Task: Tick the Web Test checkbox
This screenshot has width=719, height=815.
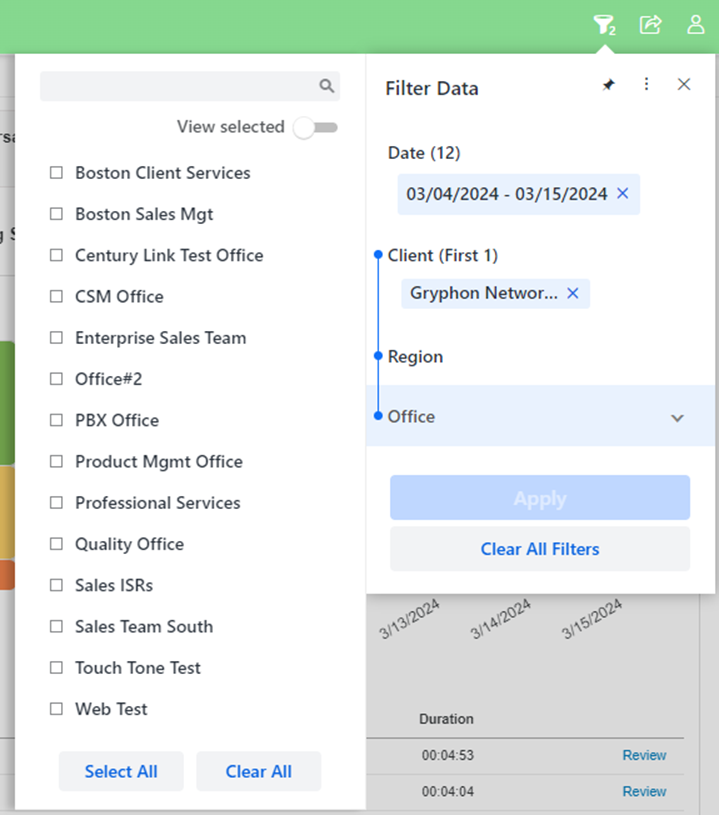Action: click(x=56, y=709)
